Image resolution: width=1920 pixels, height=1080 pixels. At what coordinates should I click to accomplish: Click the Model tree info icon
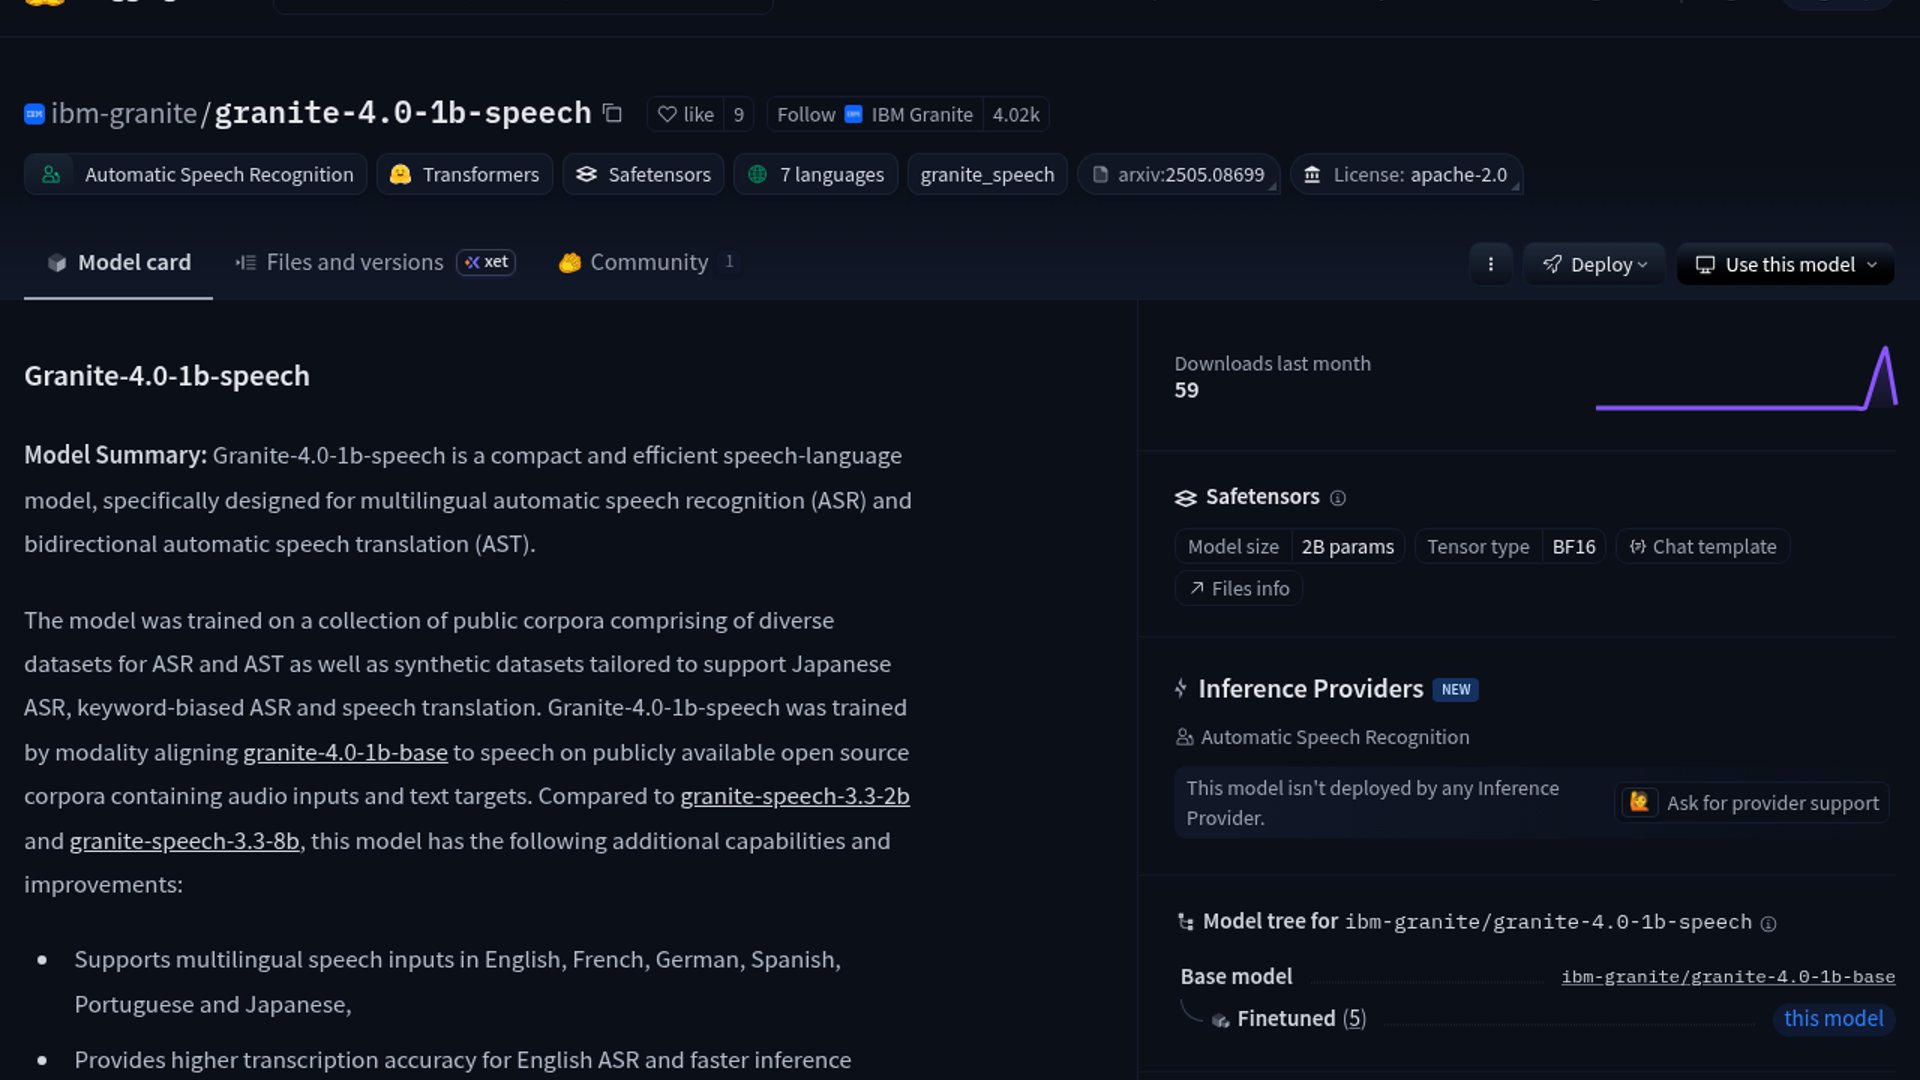point(1768,924)
